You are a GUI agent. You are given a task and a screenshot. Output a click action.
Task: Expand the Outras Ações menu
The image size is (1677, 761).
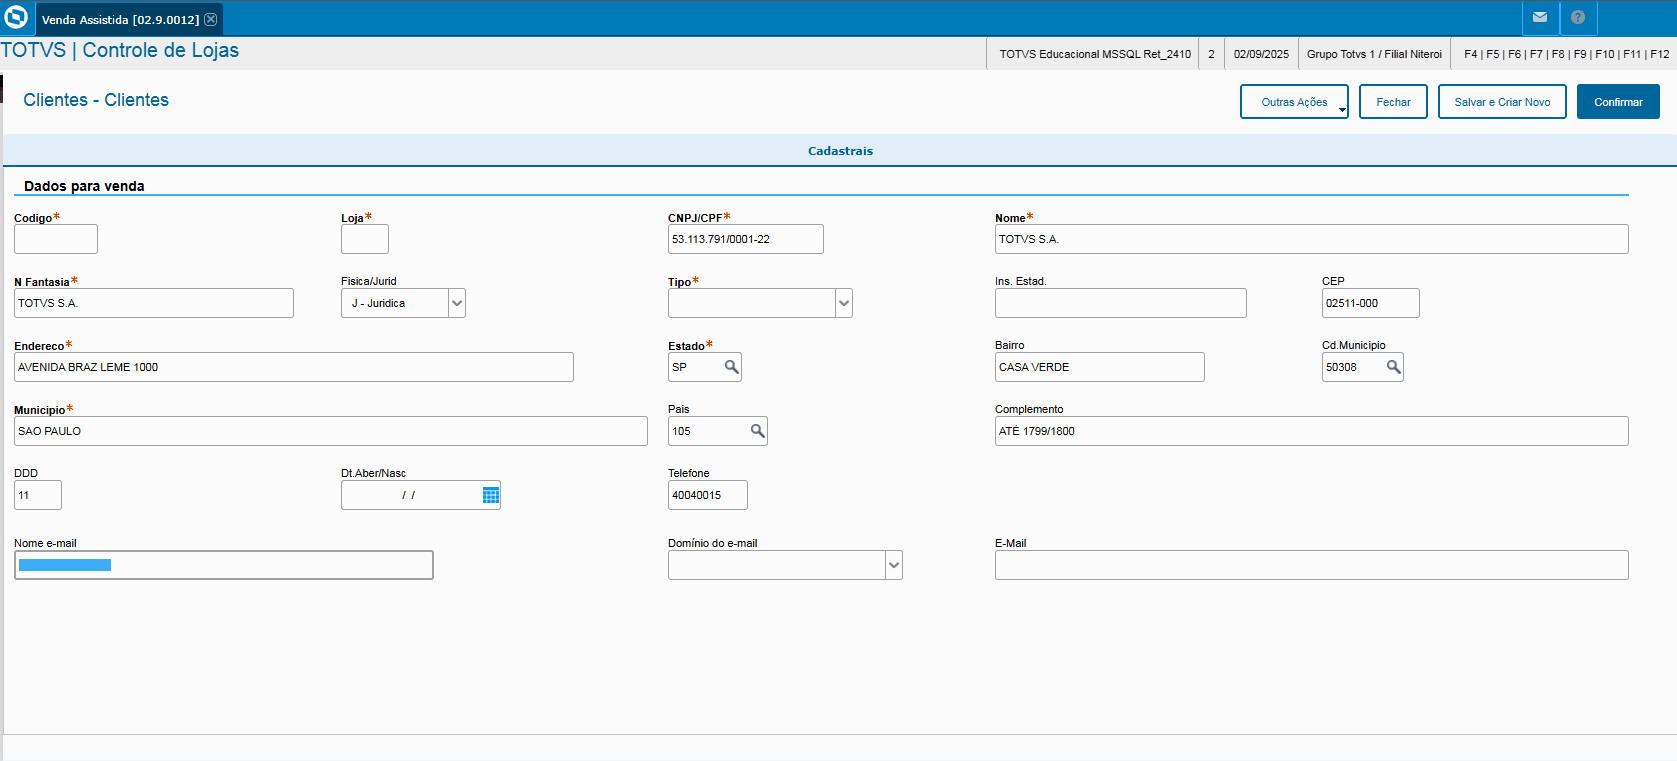pyautogui.click(x=1294, y=102)
